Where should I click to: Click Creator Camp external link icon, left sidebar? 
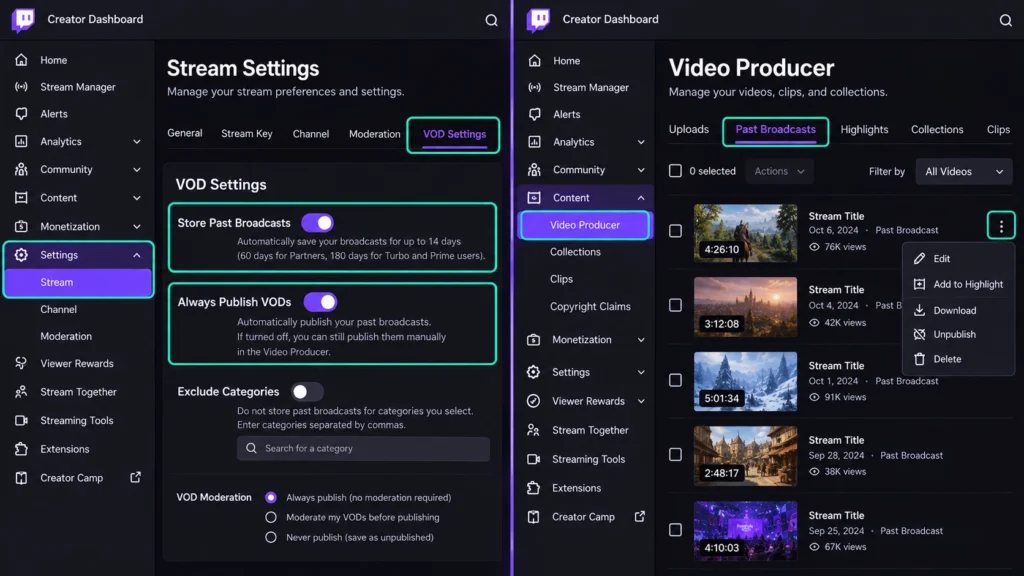pos(135,477)
